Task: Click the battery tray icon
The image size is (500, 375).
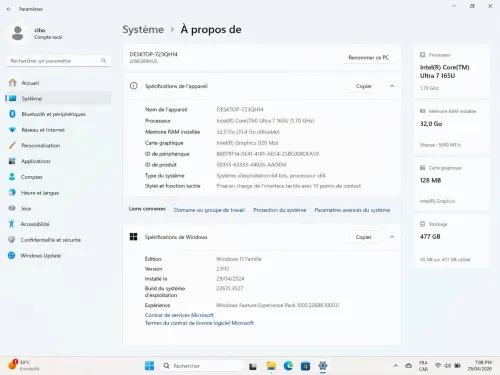Action: [458, 366]
